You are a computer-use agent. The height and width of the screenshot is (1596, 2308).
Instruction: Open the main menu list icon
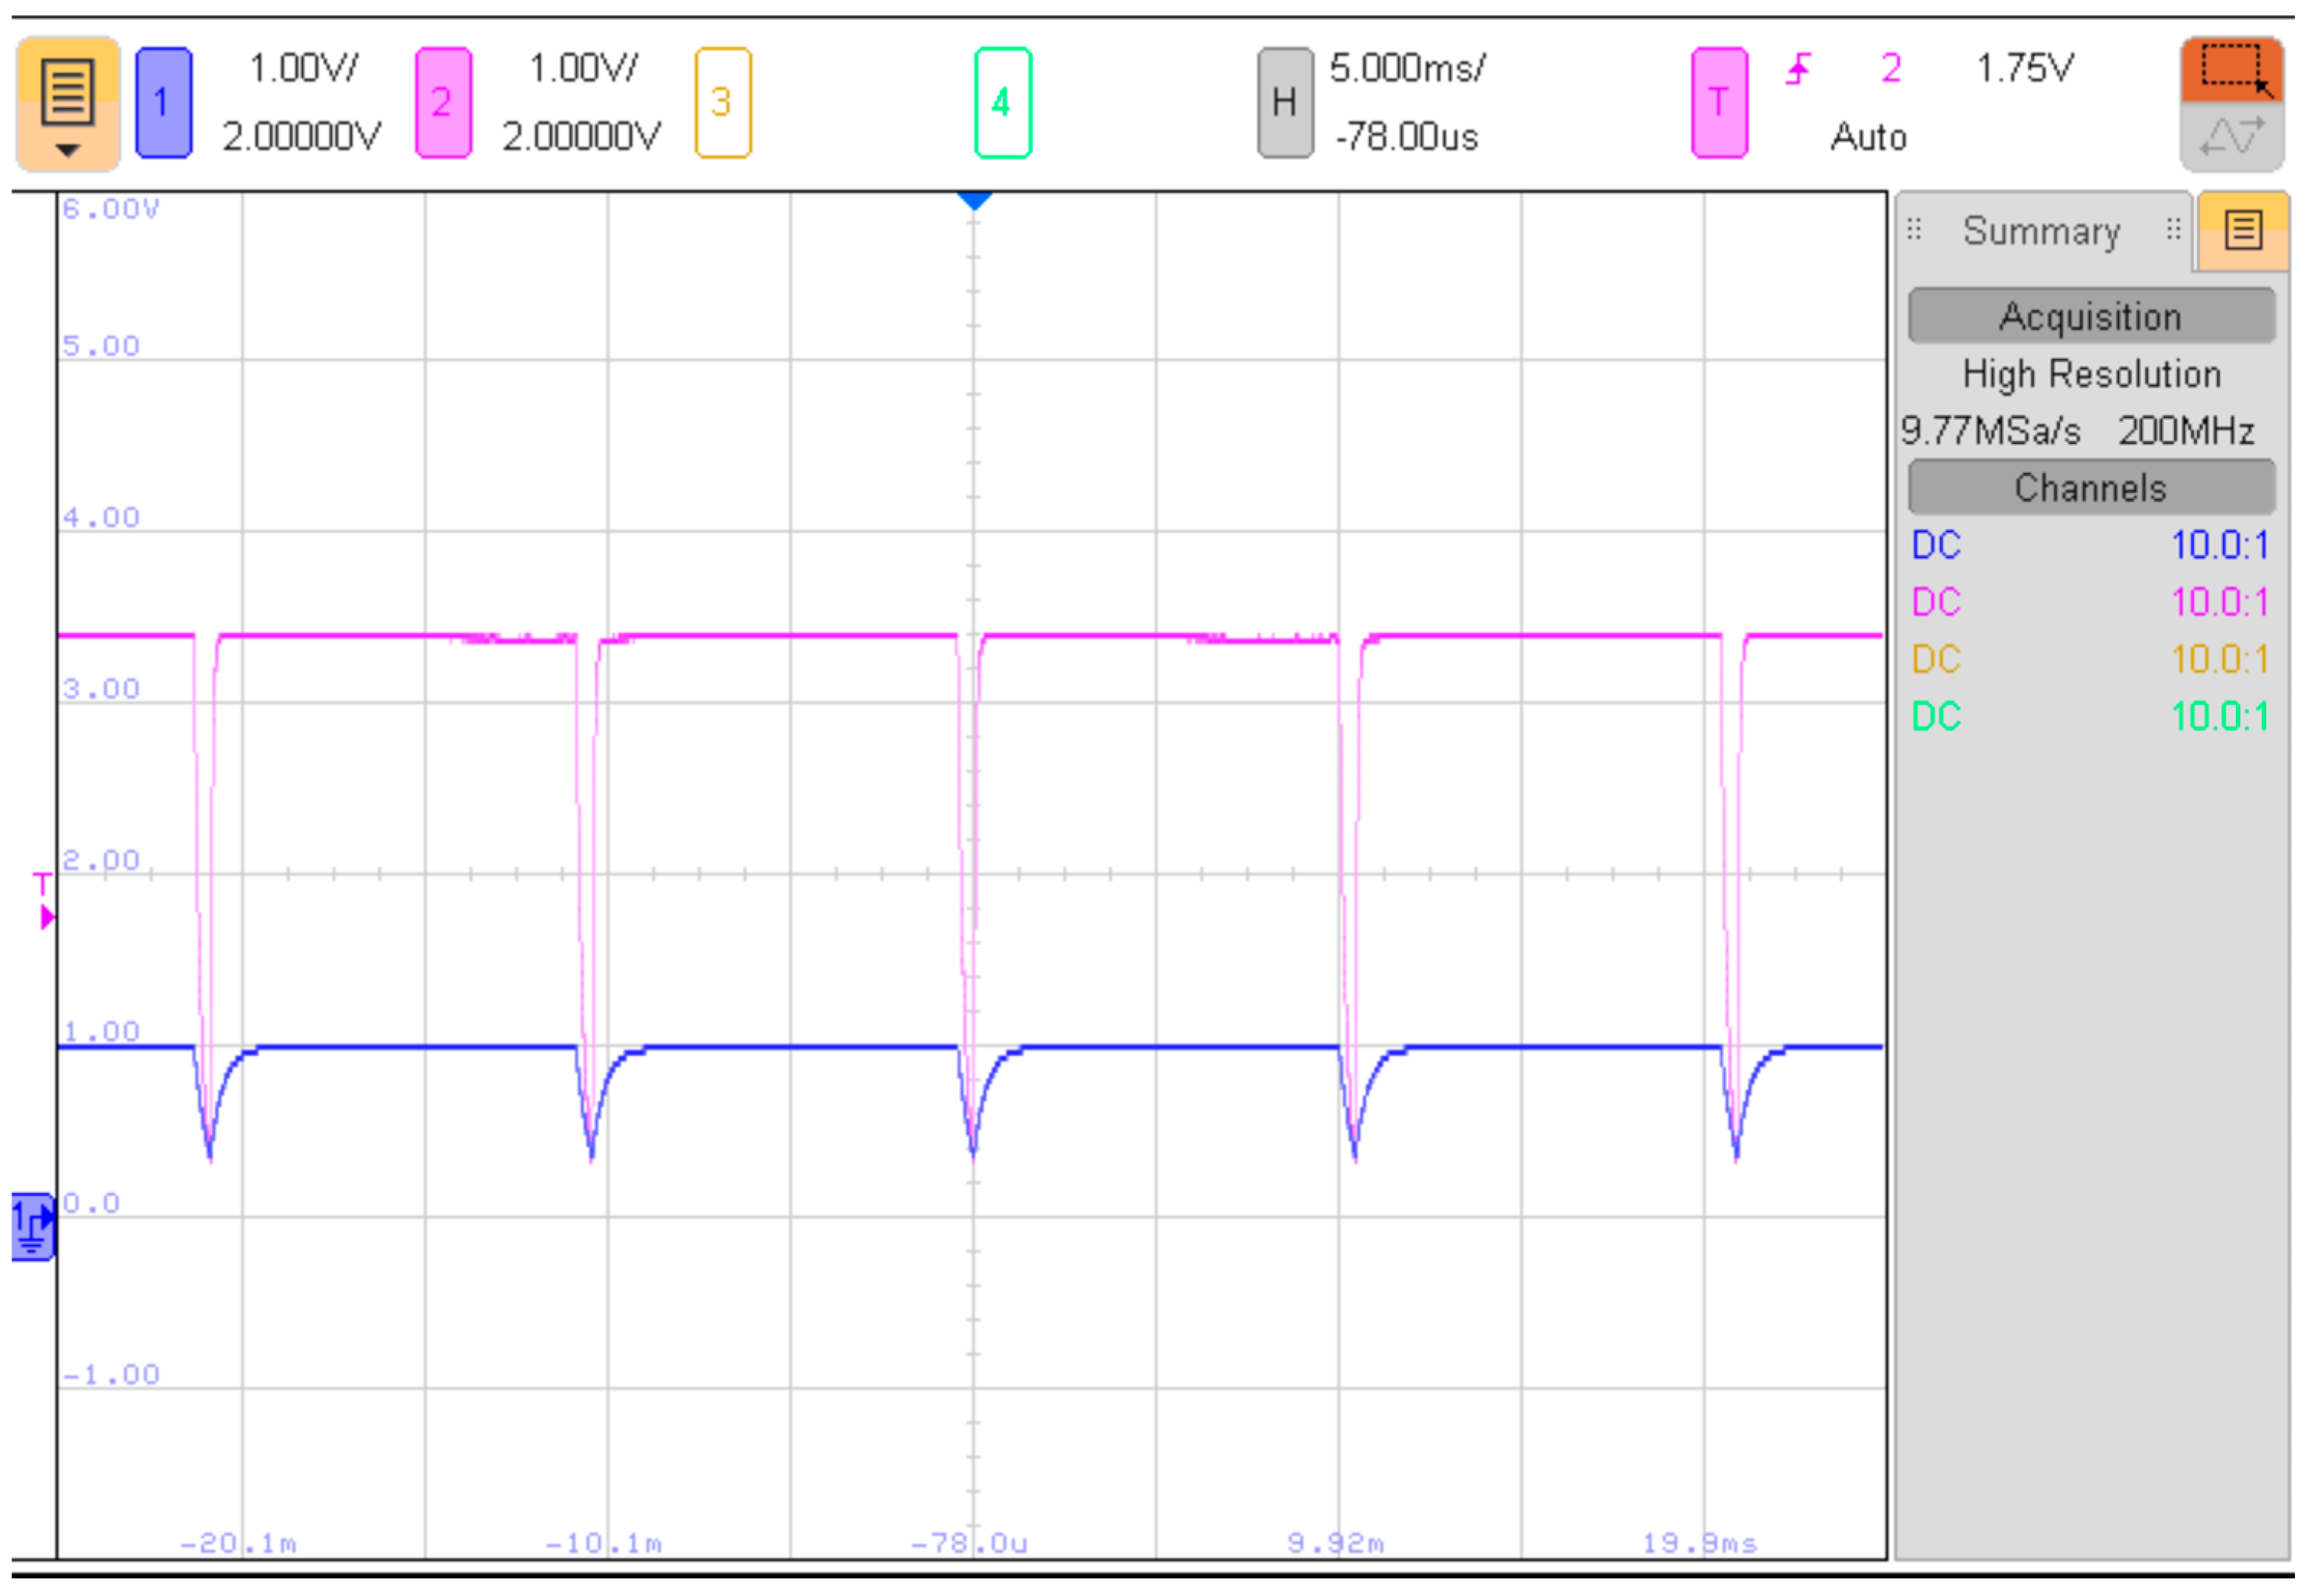point(68,104)
